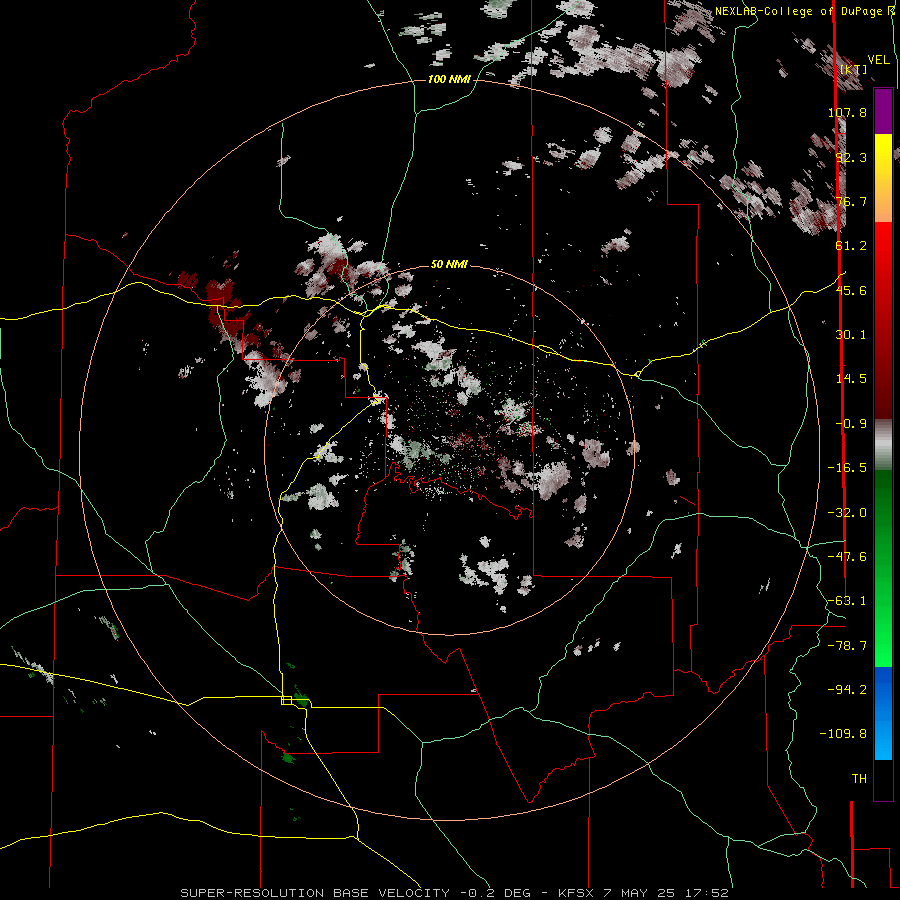900x900 pixels.
Task: Click the -94.2 legend value
Action: pos(847,689)
